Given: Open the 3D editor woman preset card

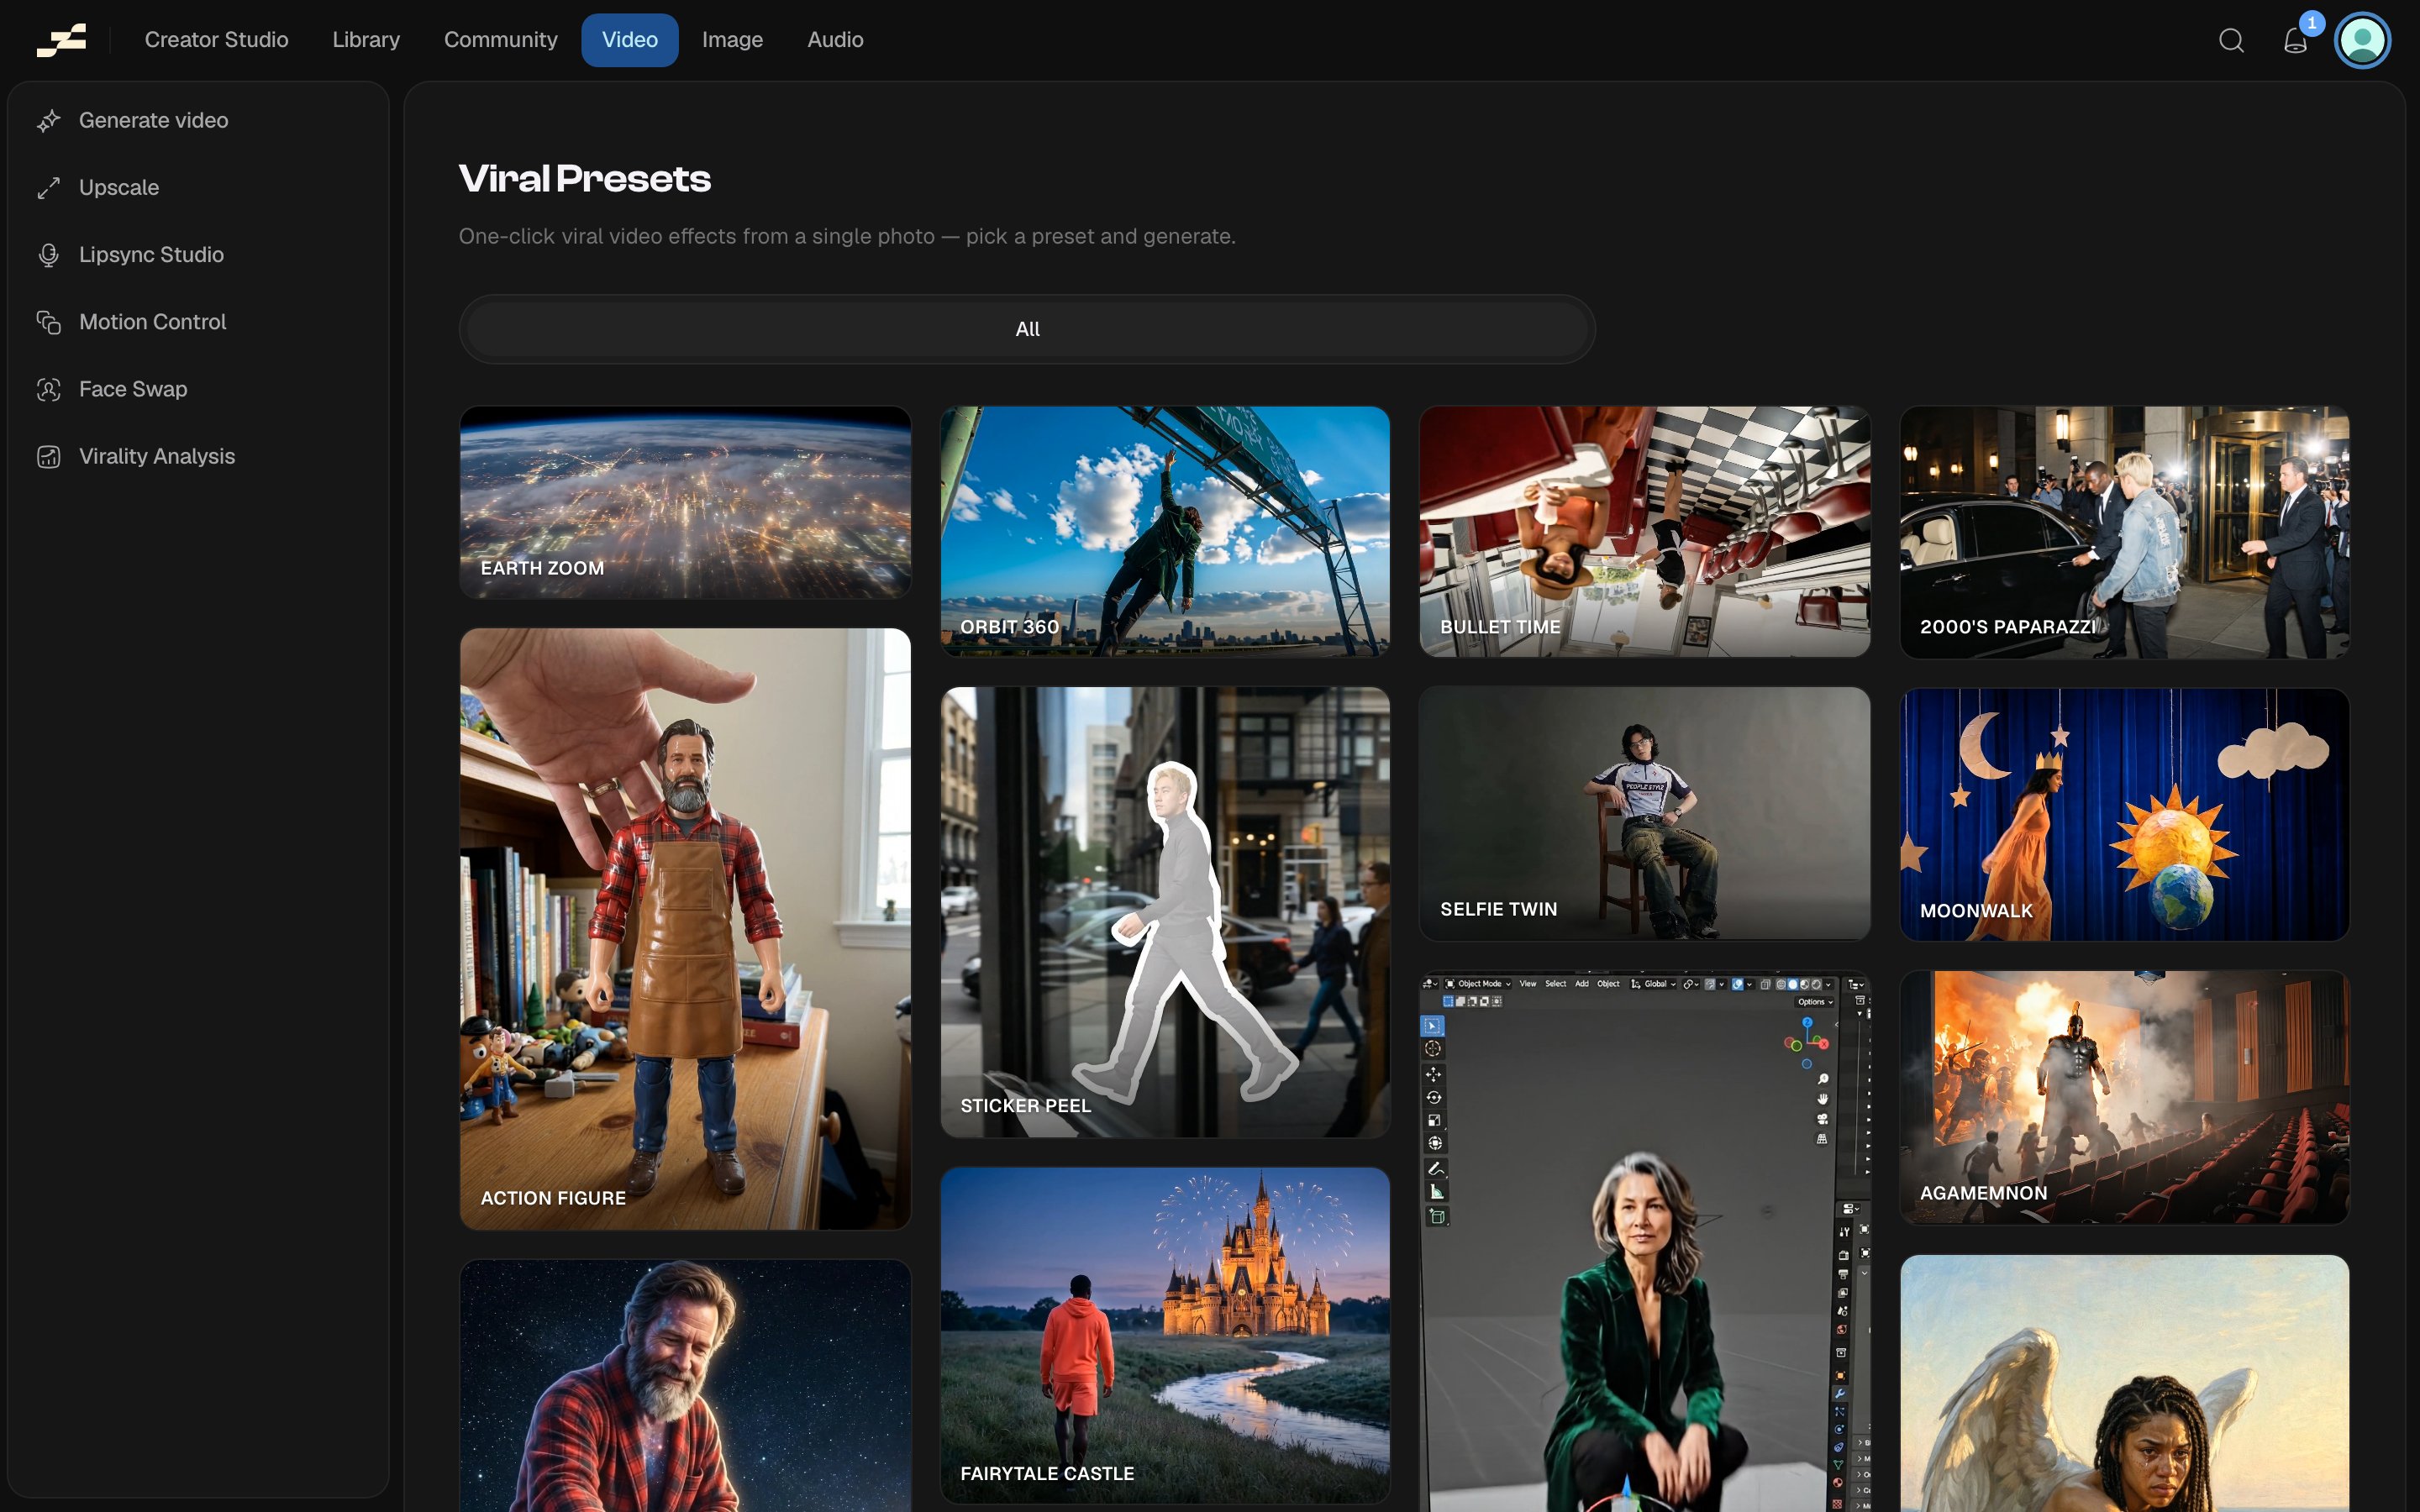Looking at the screenshot, I should 1645,1241.
